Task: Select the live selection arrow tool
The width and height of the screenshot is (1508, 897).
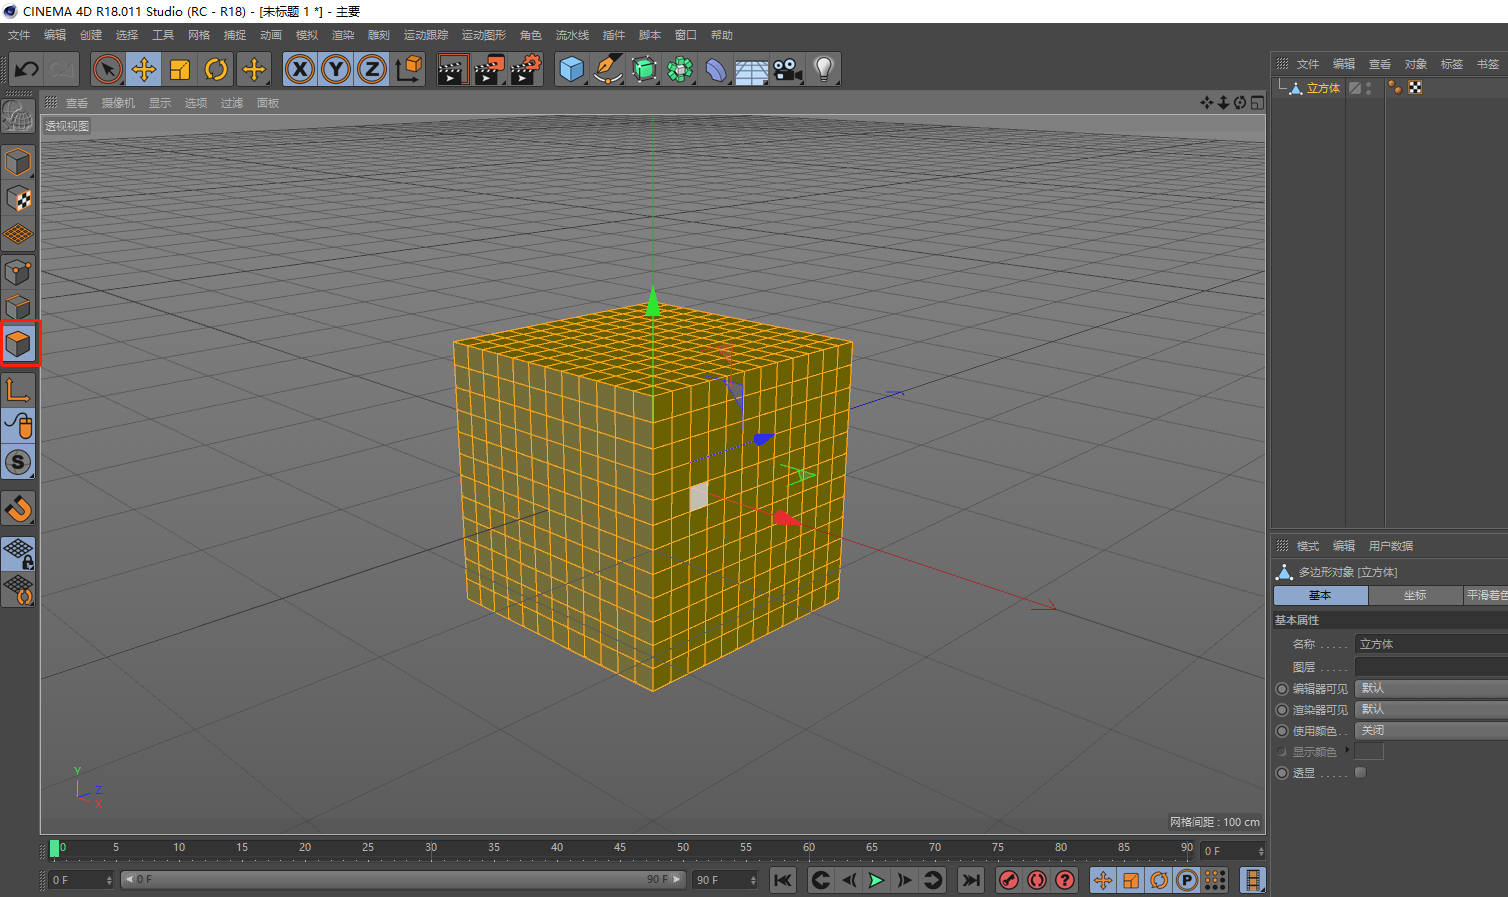Action: pos(107,69)
